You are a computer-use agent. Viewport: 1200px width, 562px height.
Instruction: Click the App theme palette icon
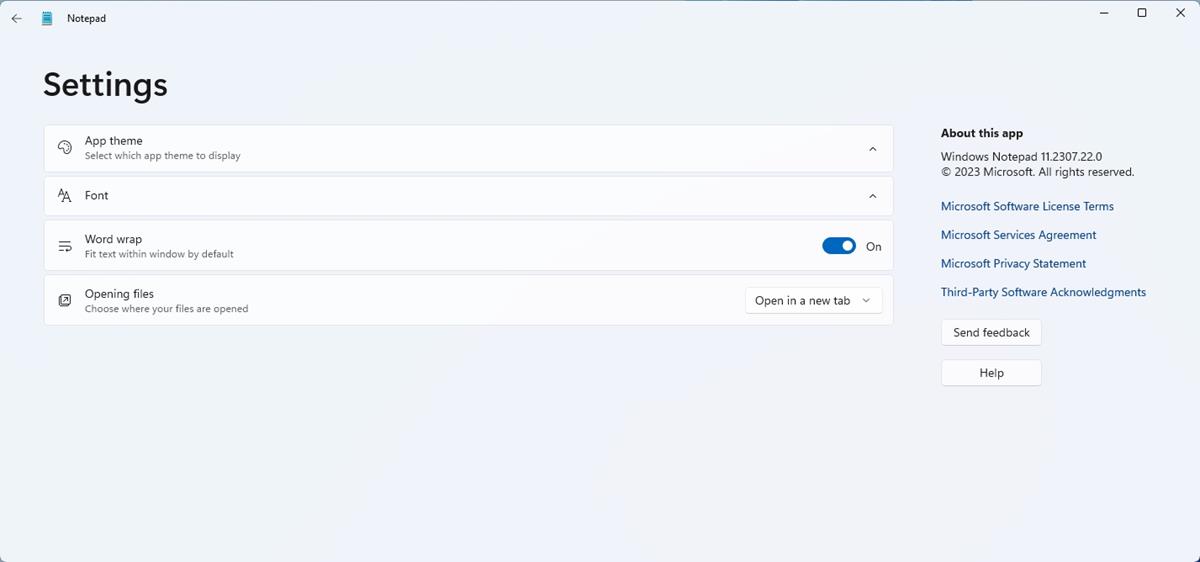click(65, 148)
